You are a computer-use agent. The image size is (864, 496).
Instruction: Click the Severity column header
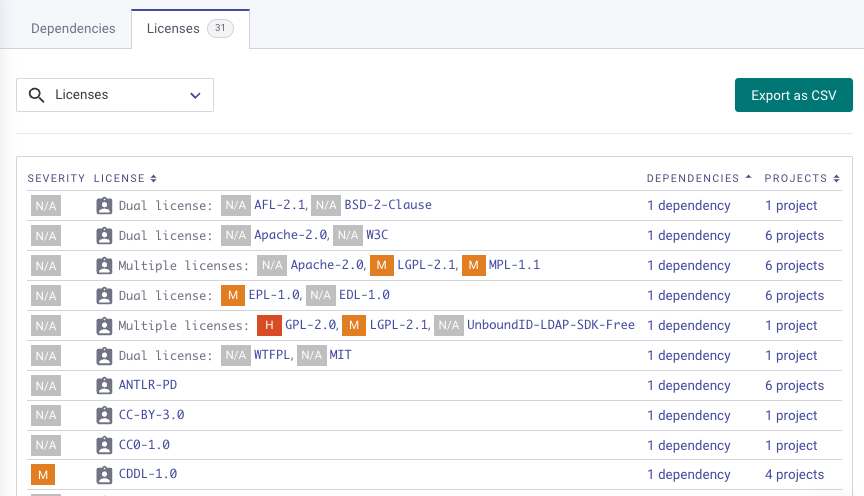tap(56, 178)
